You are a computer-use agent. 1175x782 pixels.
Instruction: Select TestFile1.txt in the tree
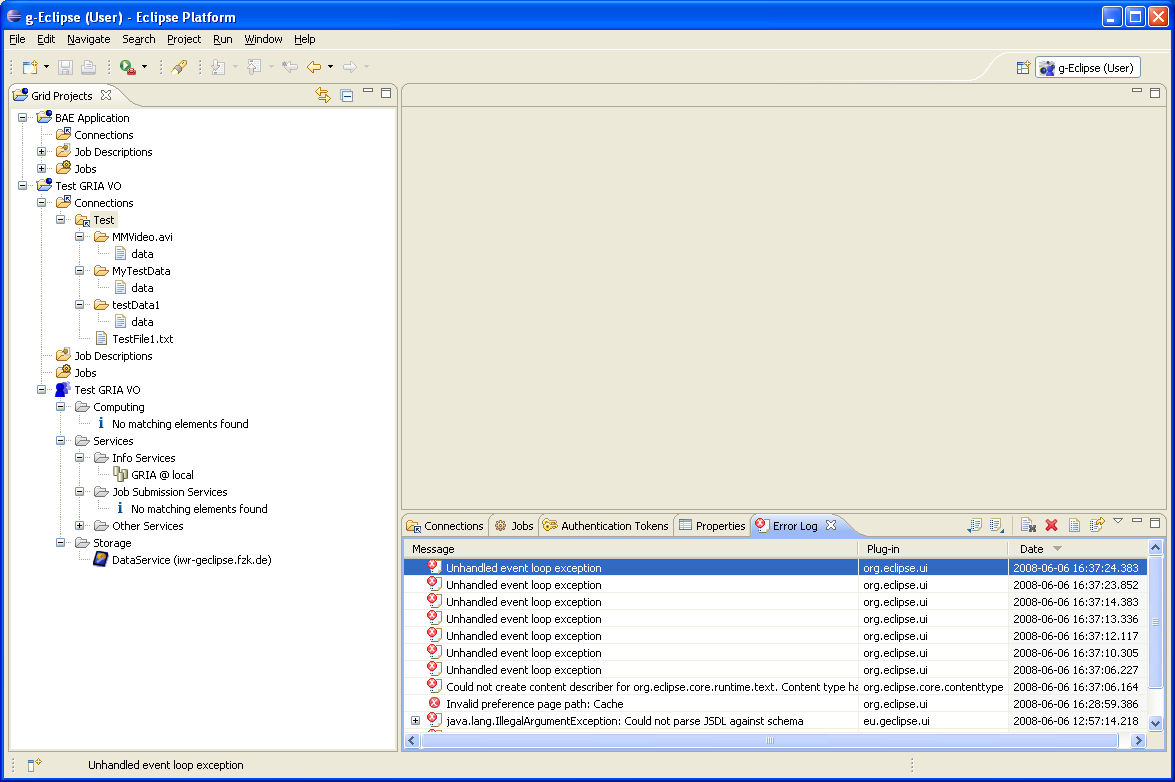click(x=142, y=339)
